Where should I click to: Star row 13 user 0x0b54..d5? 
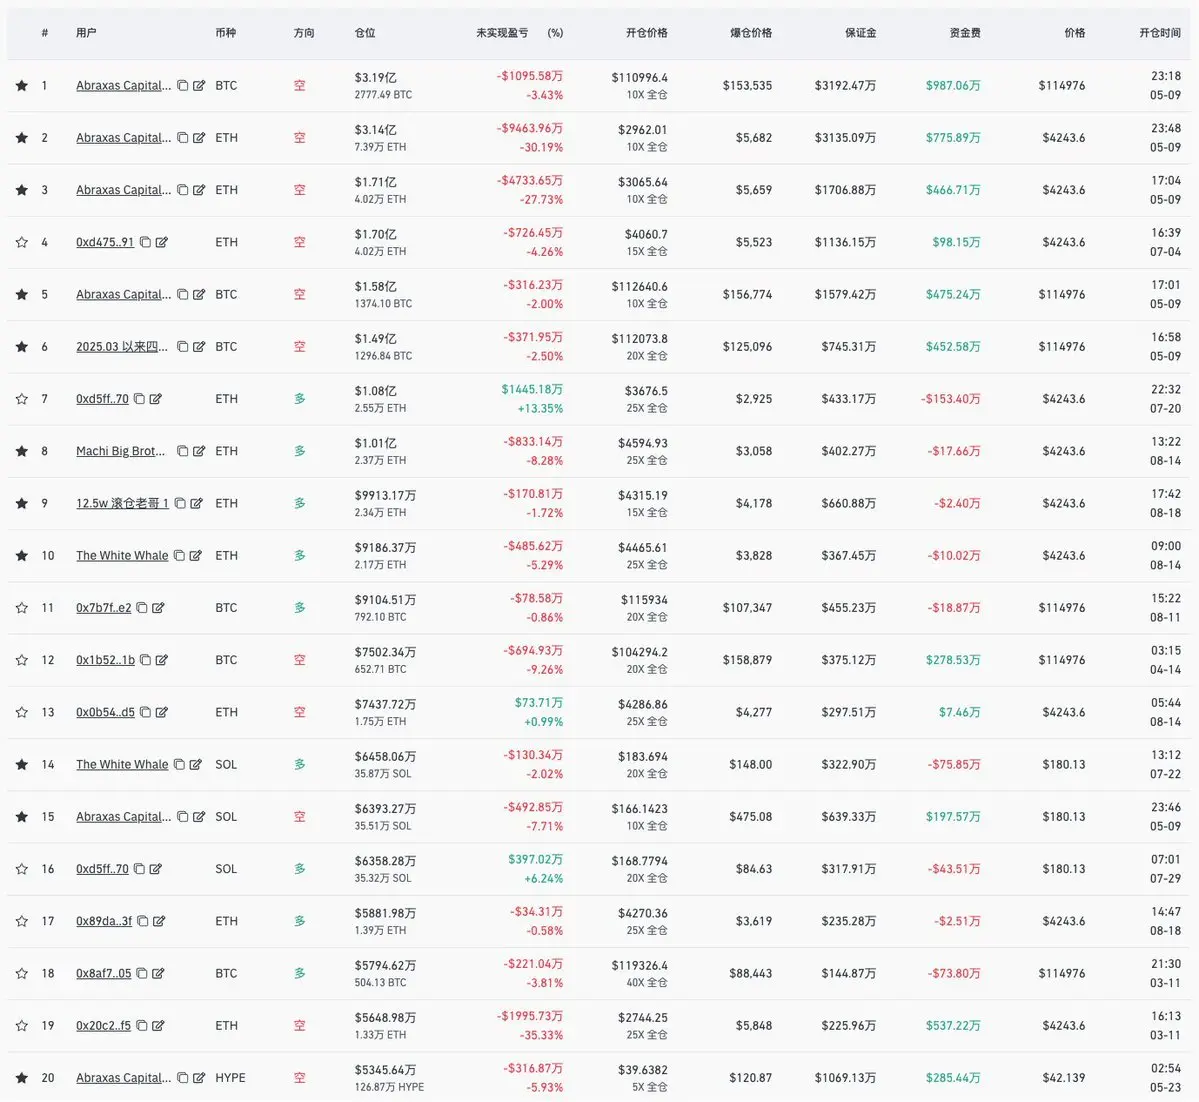click(x=21, y=713)
